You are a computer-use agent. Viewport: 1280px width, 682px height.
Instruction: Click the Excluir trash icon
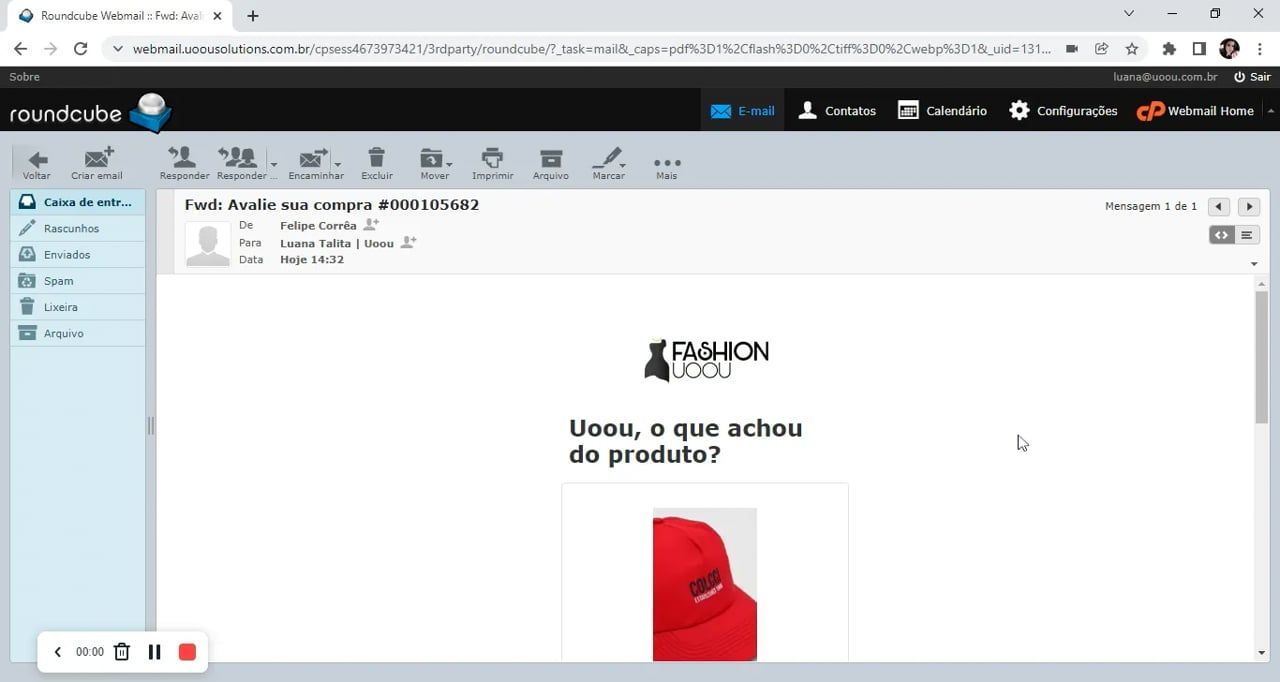click(x=377, y=157)
